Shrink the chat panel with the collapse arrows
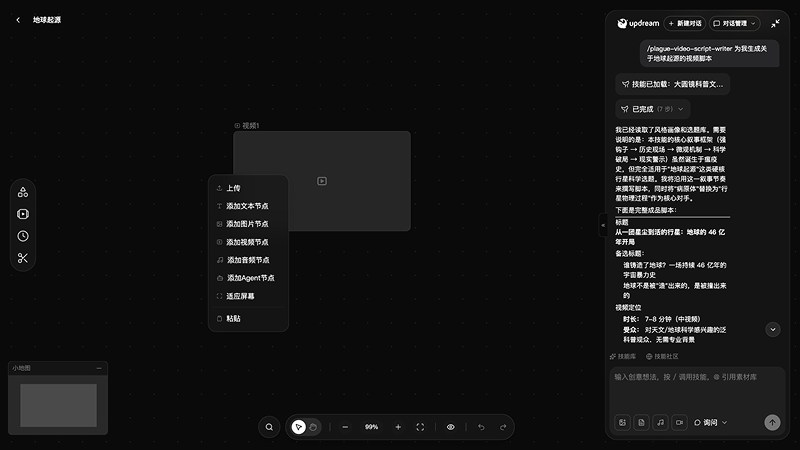 coord(775,23)
